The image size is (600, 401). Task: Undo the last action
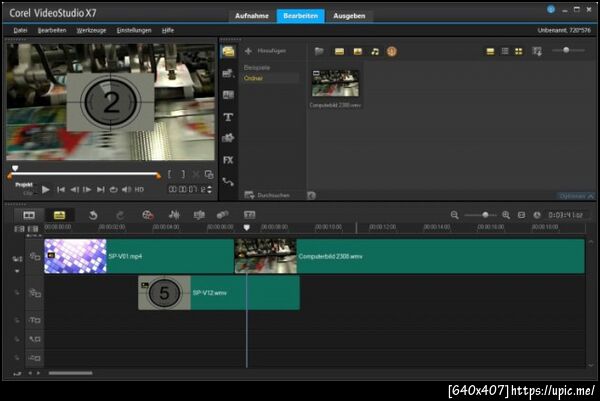pos(93,215)
